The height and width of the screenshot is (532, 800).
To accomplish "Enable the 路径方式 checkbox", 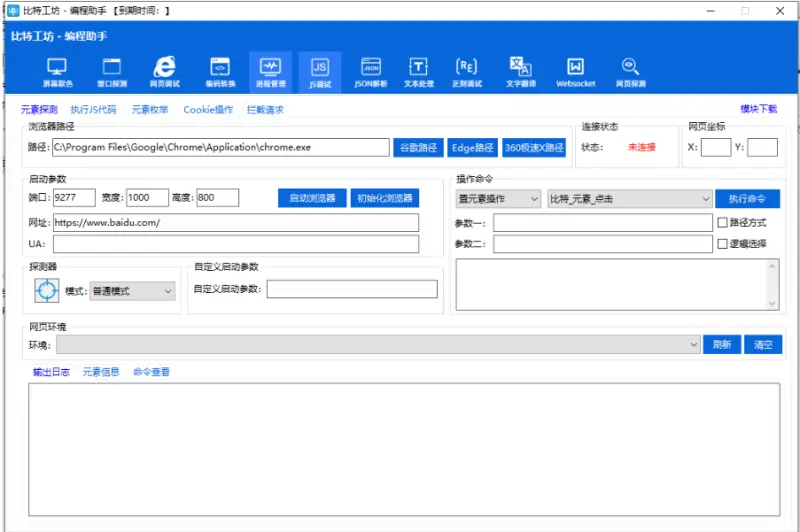I will pyautogui.click(x=723, y=222).
